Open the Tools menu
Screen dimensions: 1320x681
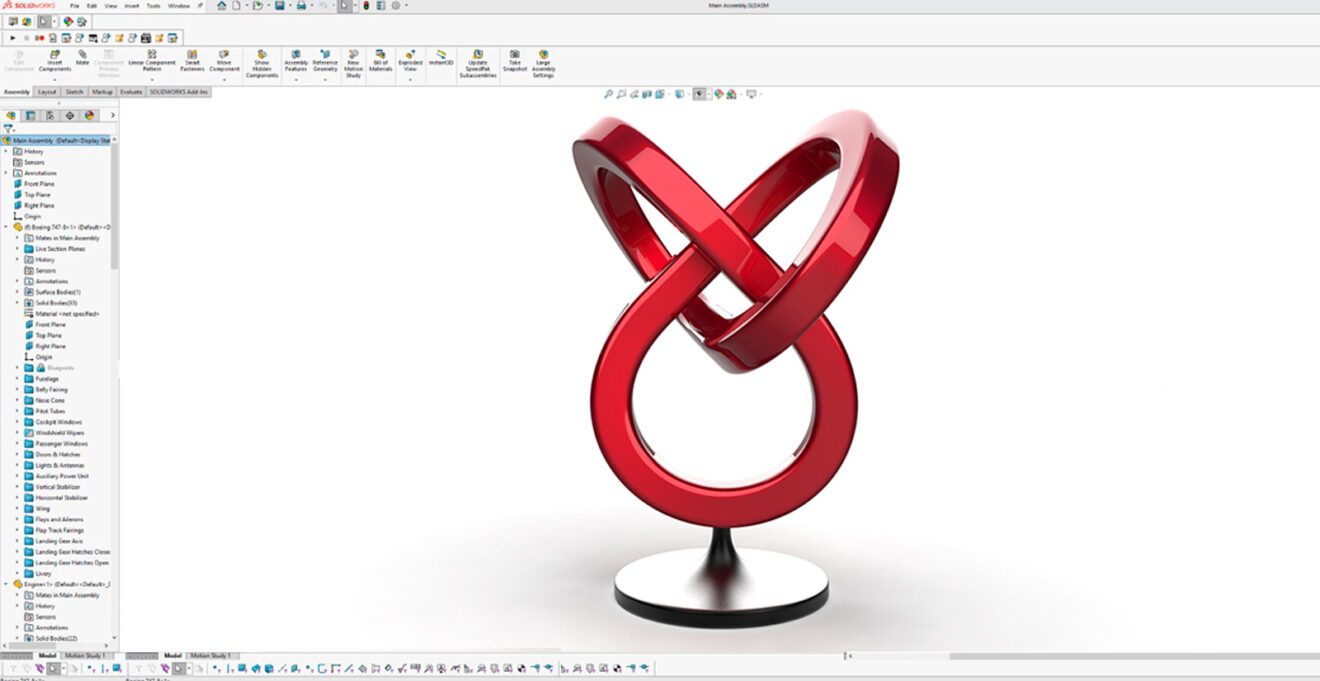[153, 4]
